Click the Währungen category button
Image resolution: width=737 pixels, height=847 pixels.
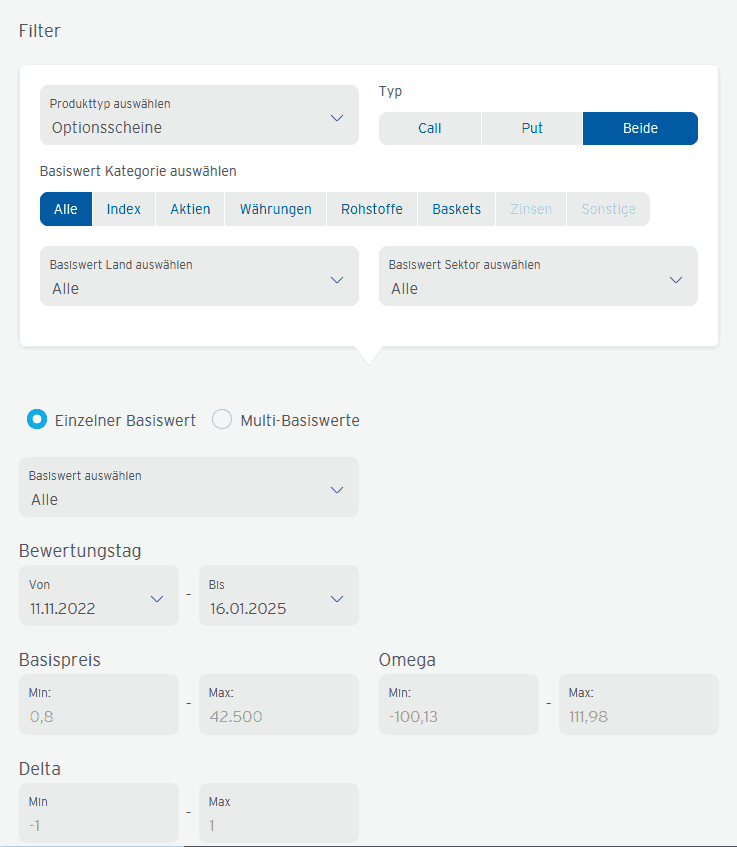275,209
